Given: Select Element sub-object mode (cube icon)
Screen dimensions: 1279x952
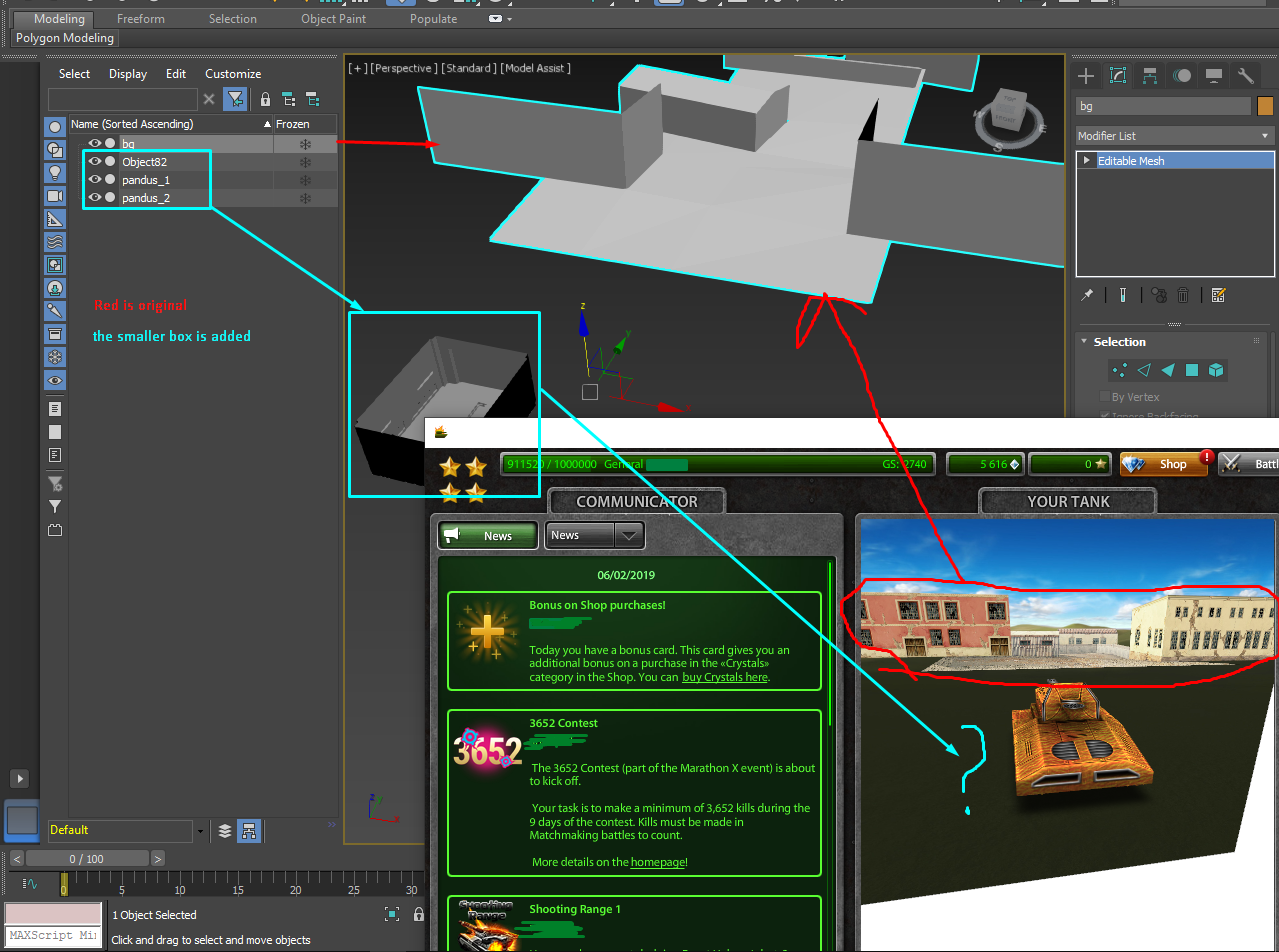Looking at the screenshot, I should click(1216, 370).
